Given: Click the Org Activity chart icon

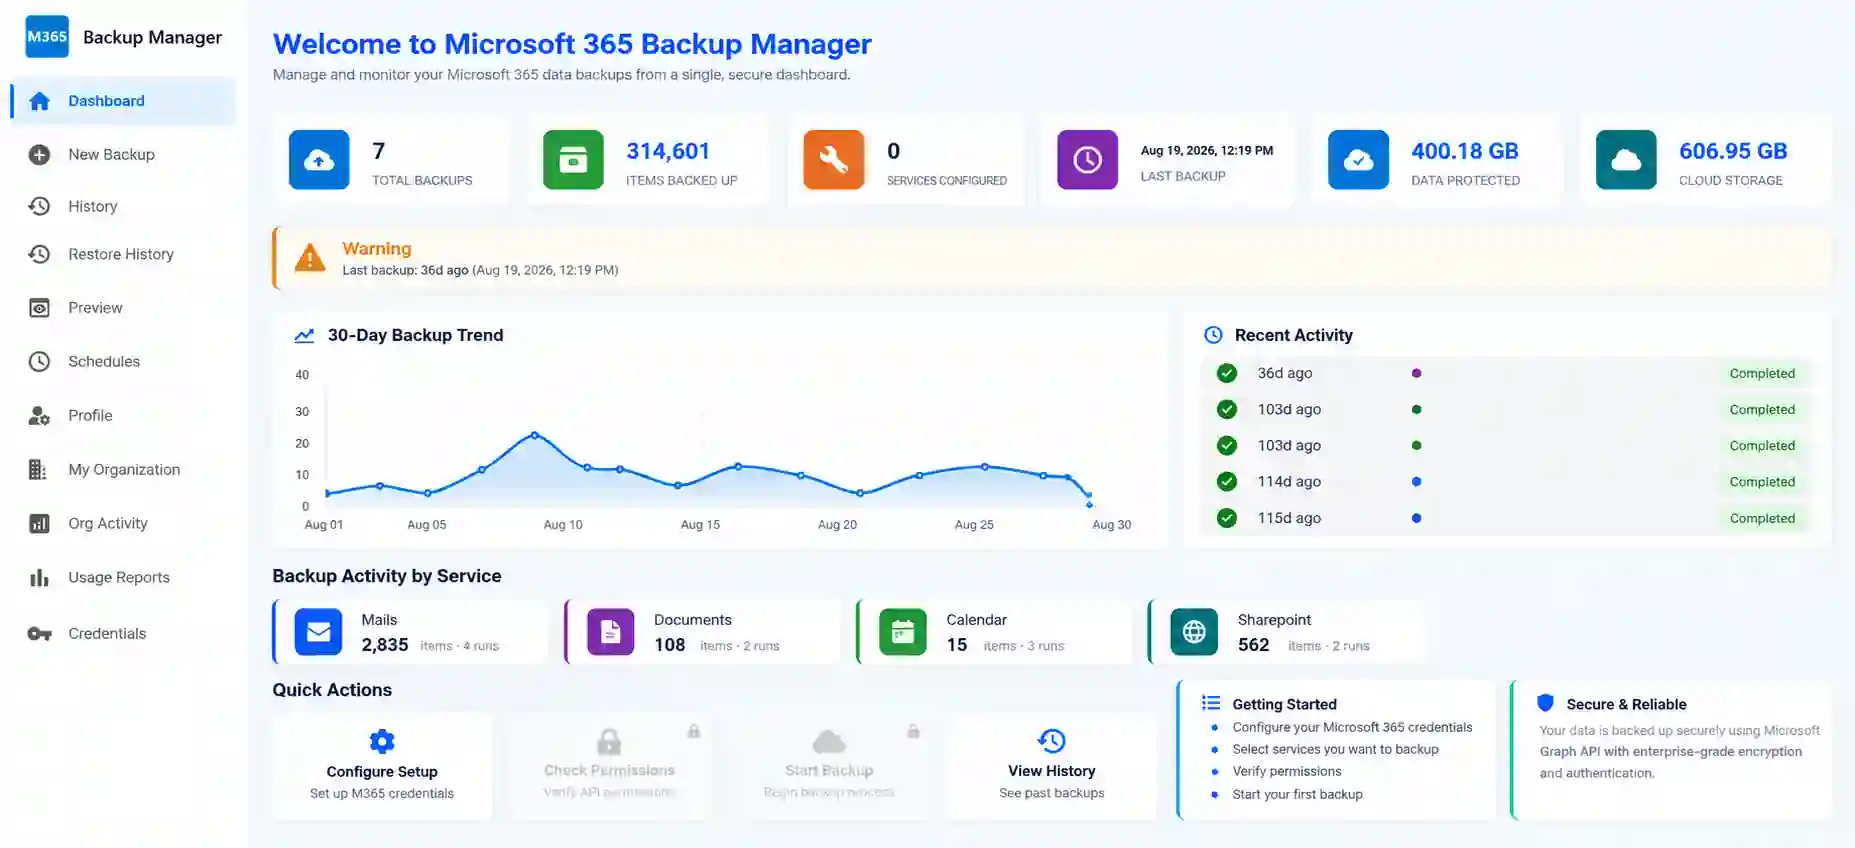Looking at the screenshot, I should click(39, 523).
